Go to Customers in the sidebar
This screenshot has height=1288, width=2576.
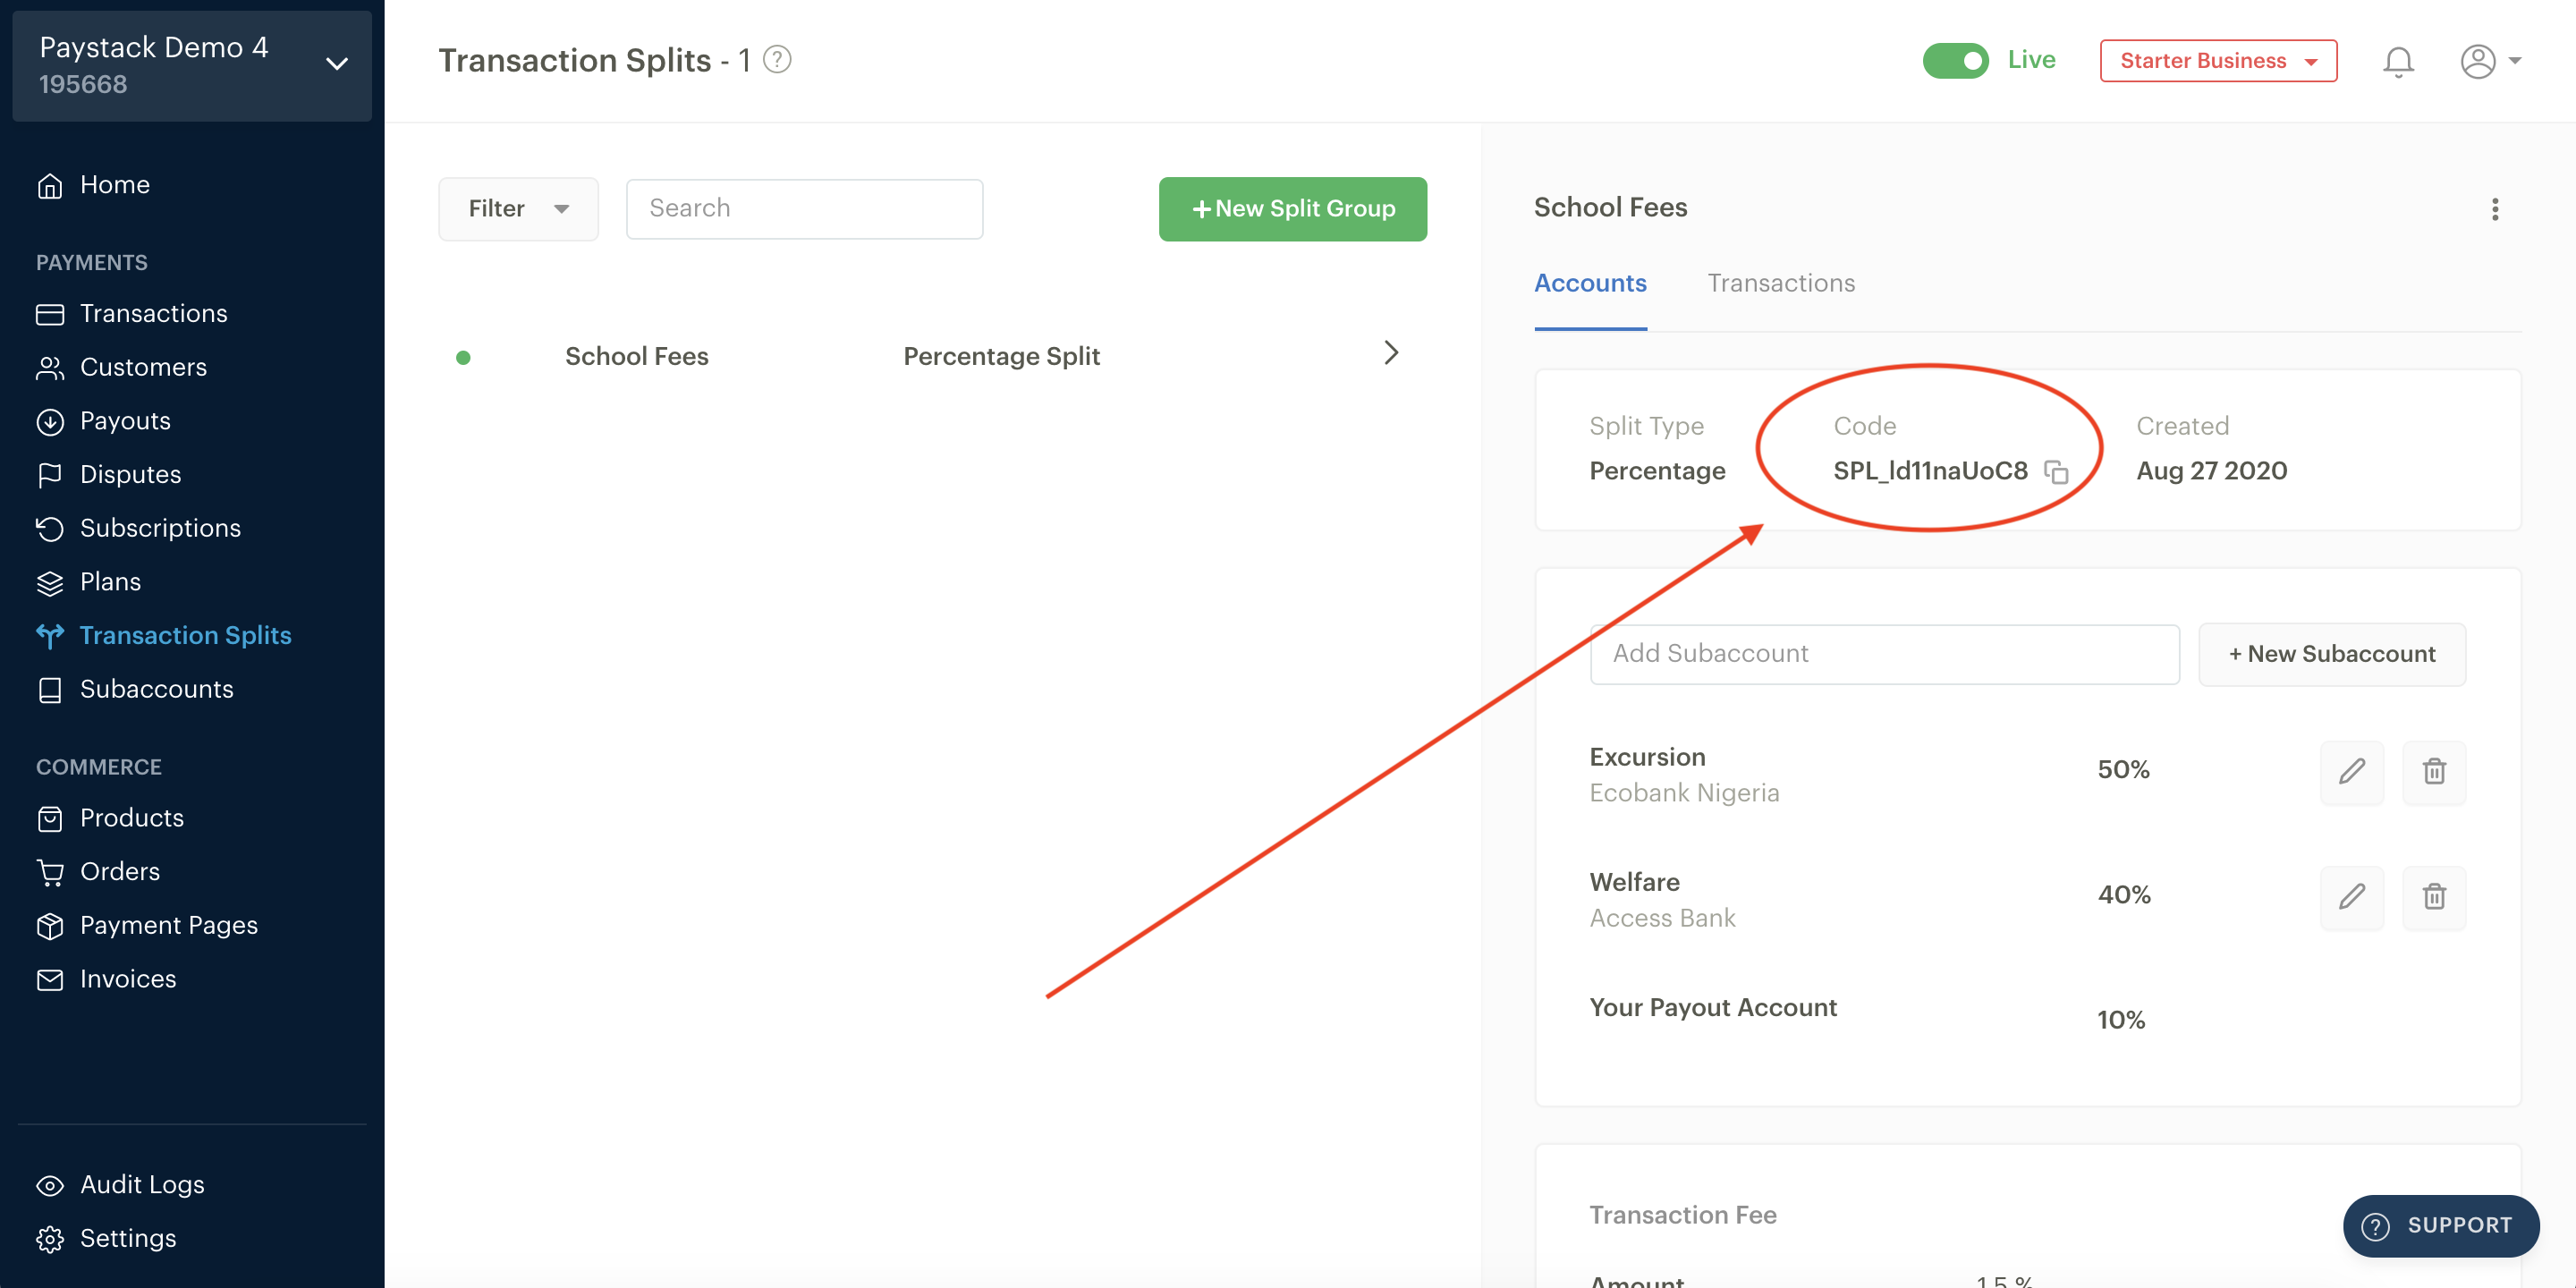point(122,368)
